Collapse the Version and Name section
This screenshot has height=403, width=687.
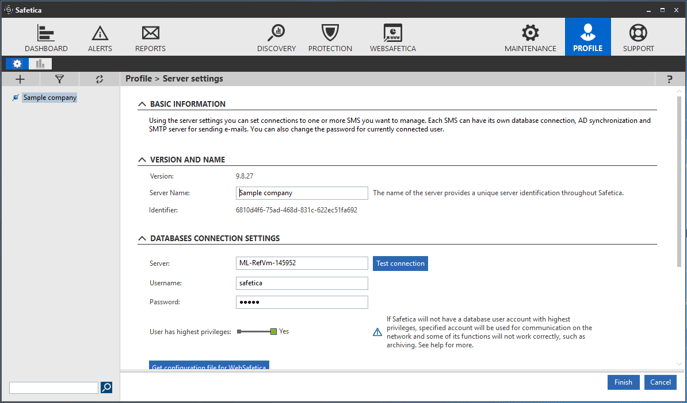pos(142,160)
